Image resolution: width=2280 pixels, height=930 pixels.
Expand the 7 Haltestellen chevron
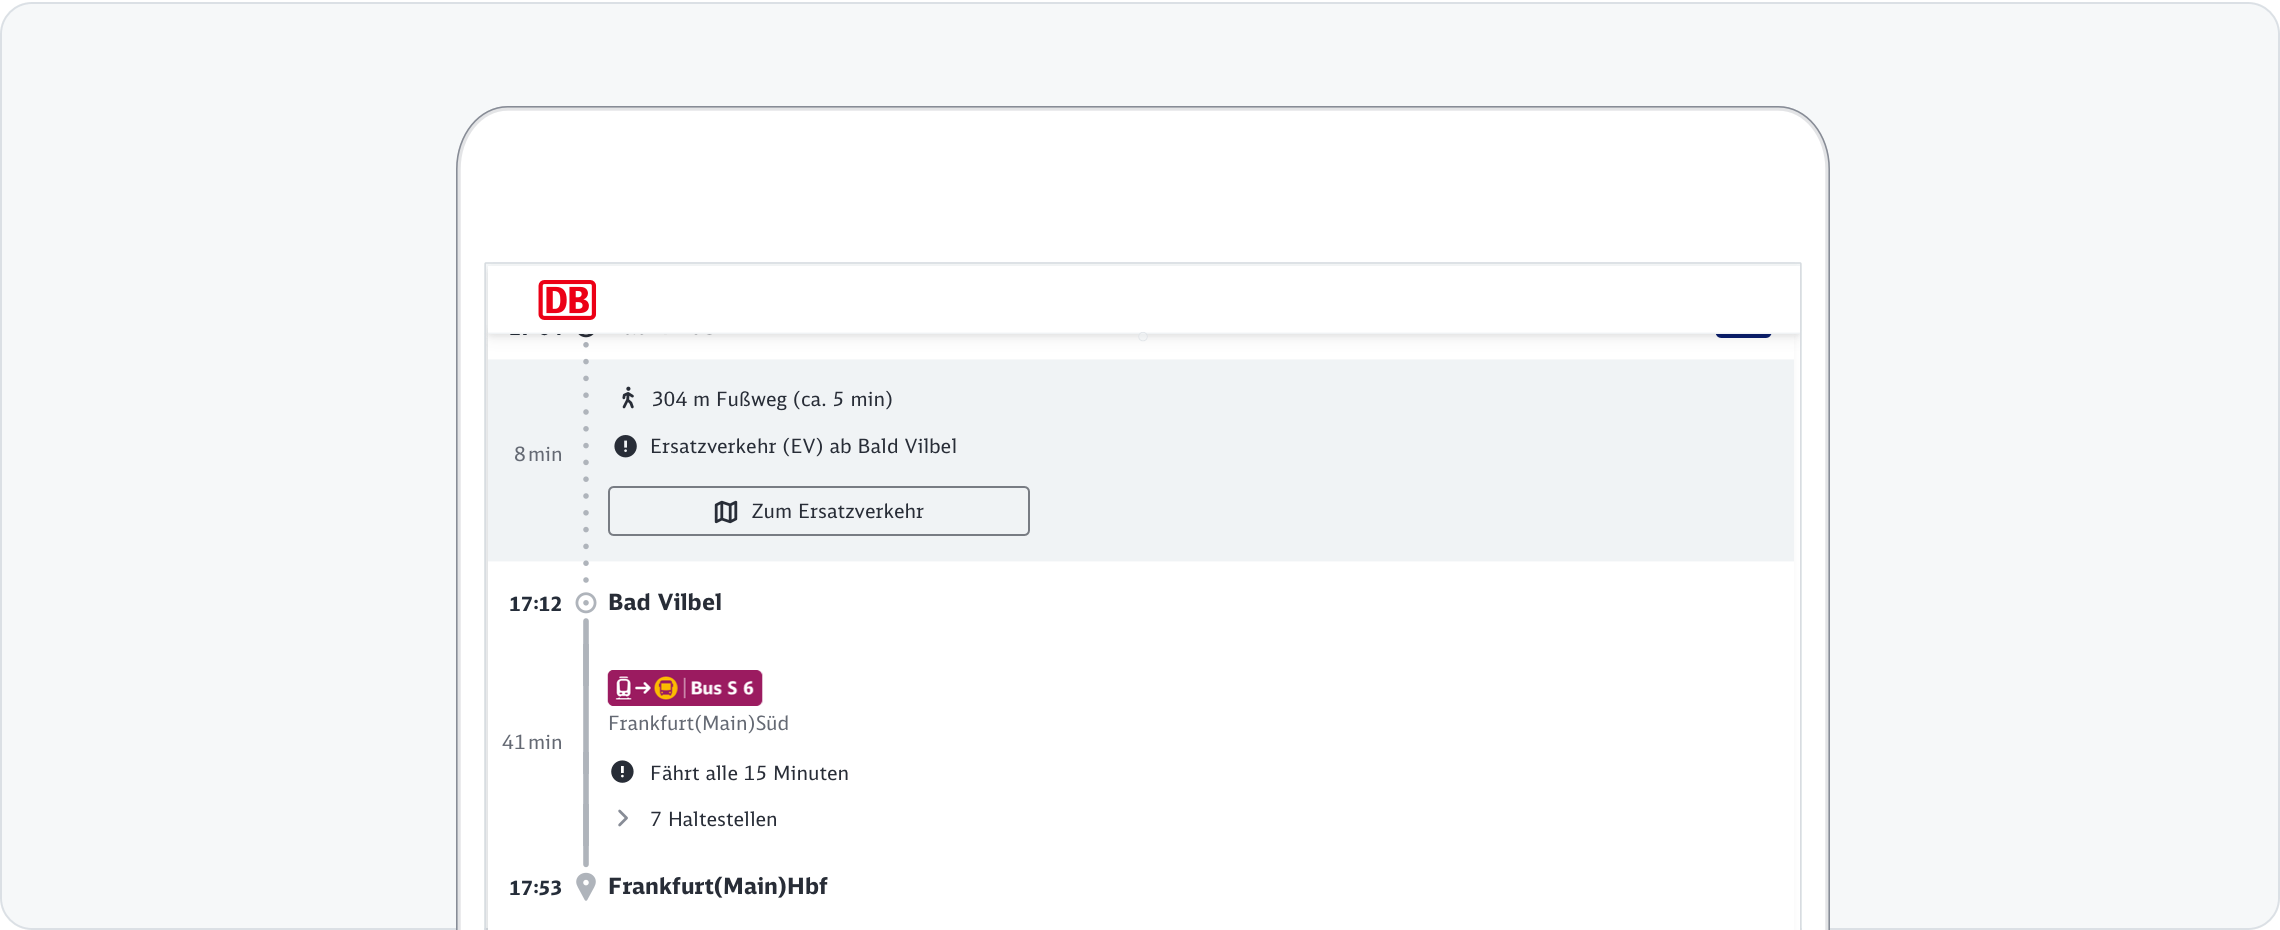pos(623,819)
